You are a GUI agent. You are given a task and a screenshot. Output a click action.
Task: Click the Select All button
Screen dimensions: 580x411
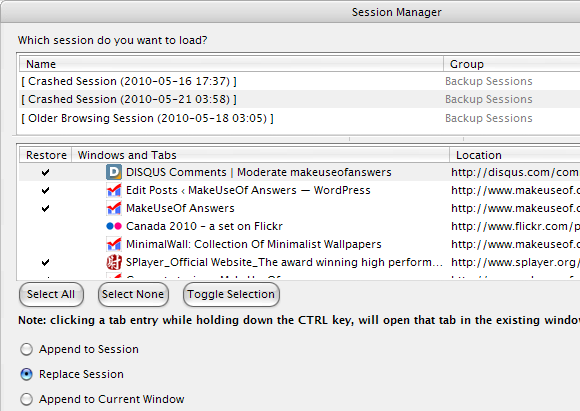click(x=51, y=294)
